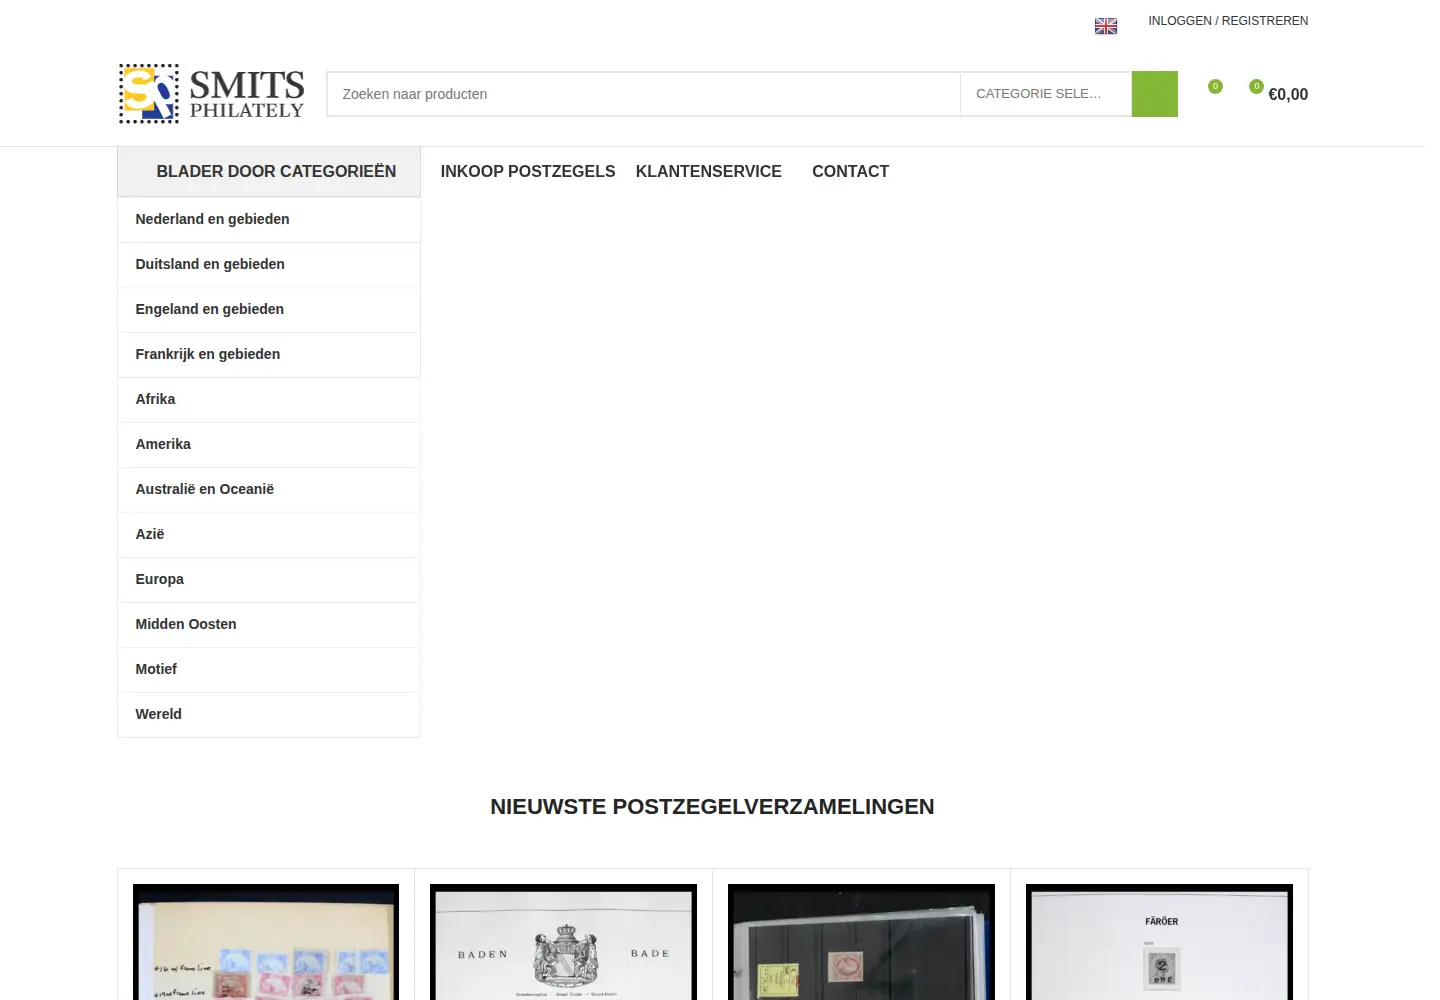This screenshot has height=1000, width=1440.
Task: Focus the product search field
Action: [x=643, y=94]
